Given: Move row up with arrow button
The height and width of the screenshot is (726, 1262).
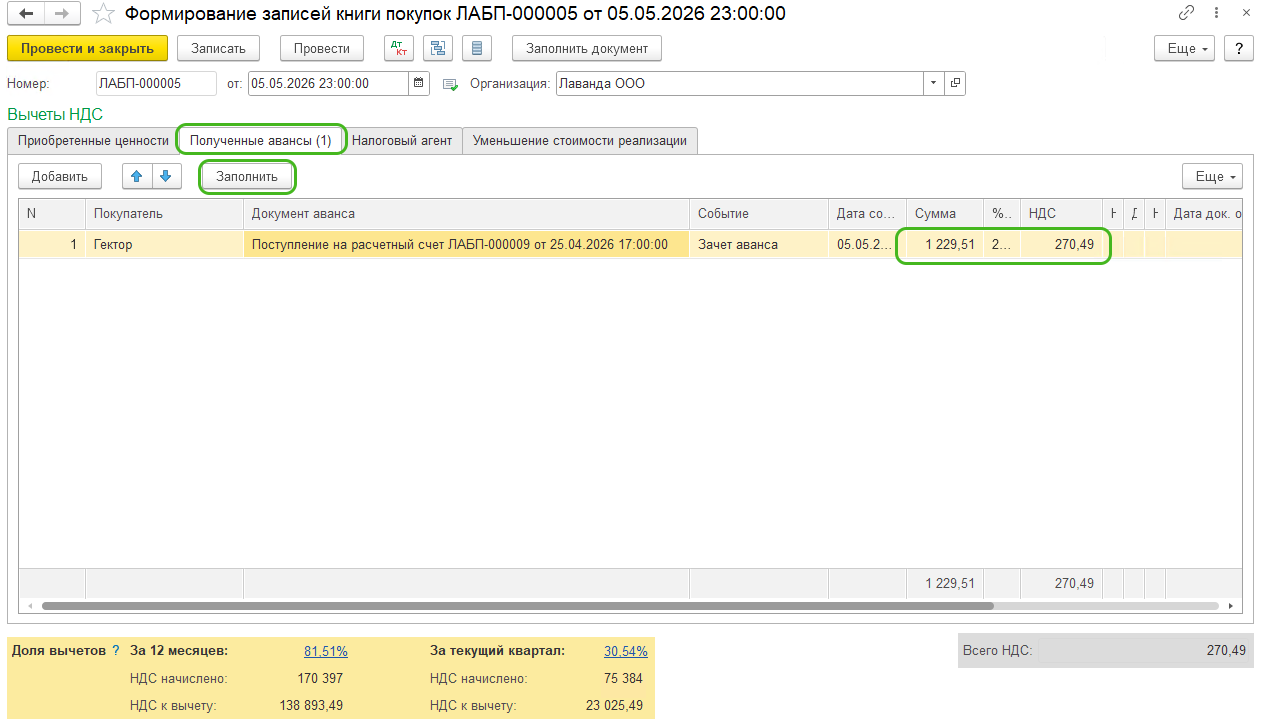Looking at the screenshot, I should tap(137, 176).
